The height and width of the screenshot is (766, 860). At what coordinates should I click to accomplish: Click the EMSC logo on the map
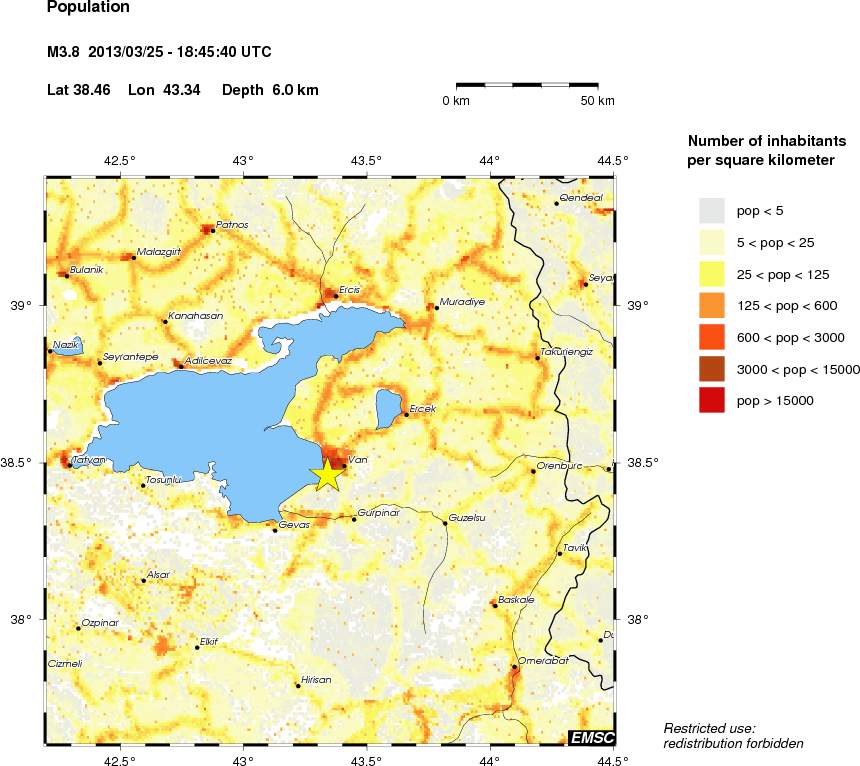592,737
